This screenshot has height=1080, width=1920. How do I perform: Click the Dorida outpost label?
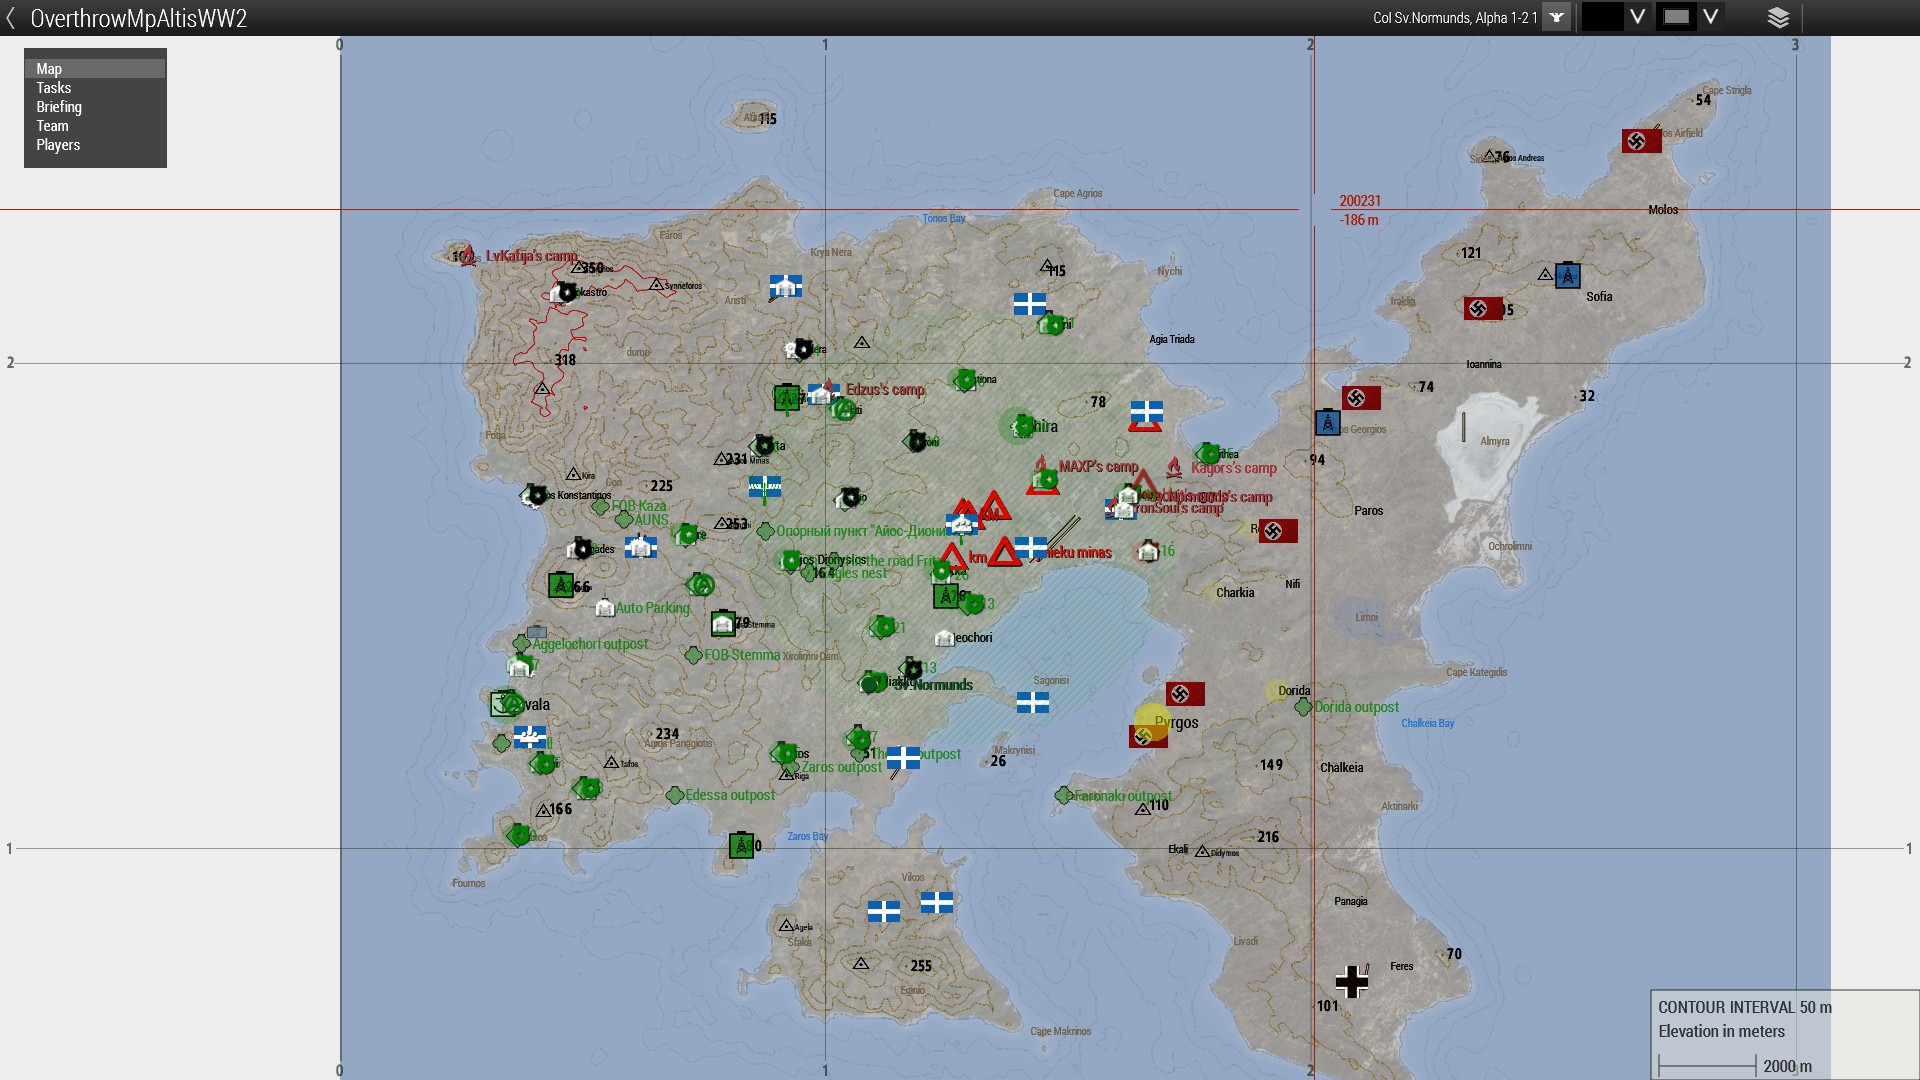point(1356,707)
